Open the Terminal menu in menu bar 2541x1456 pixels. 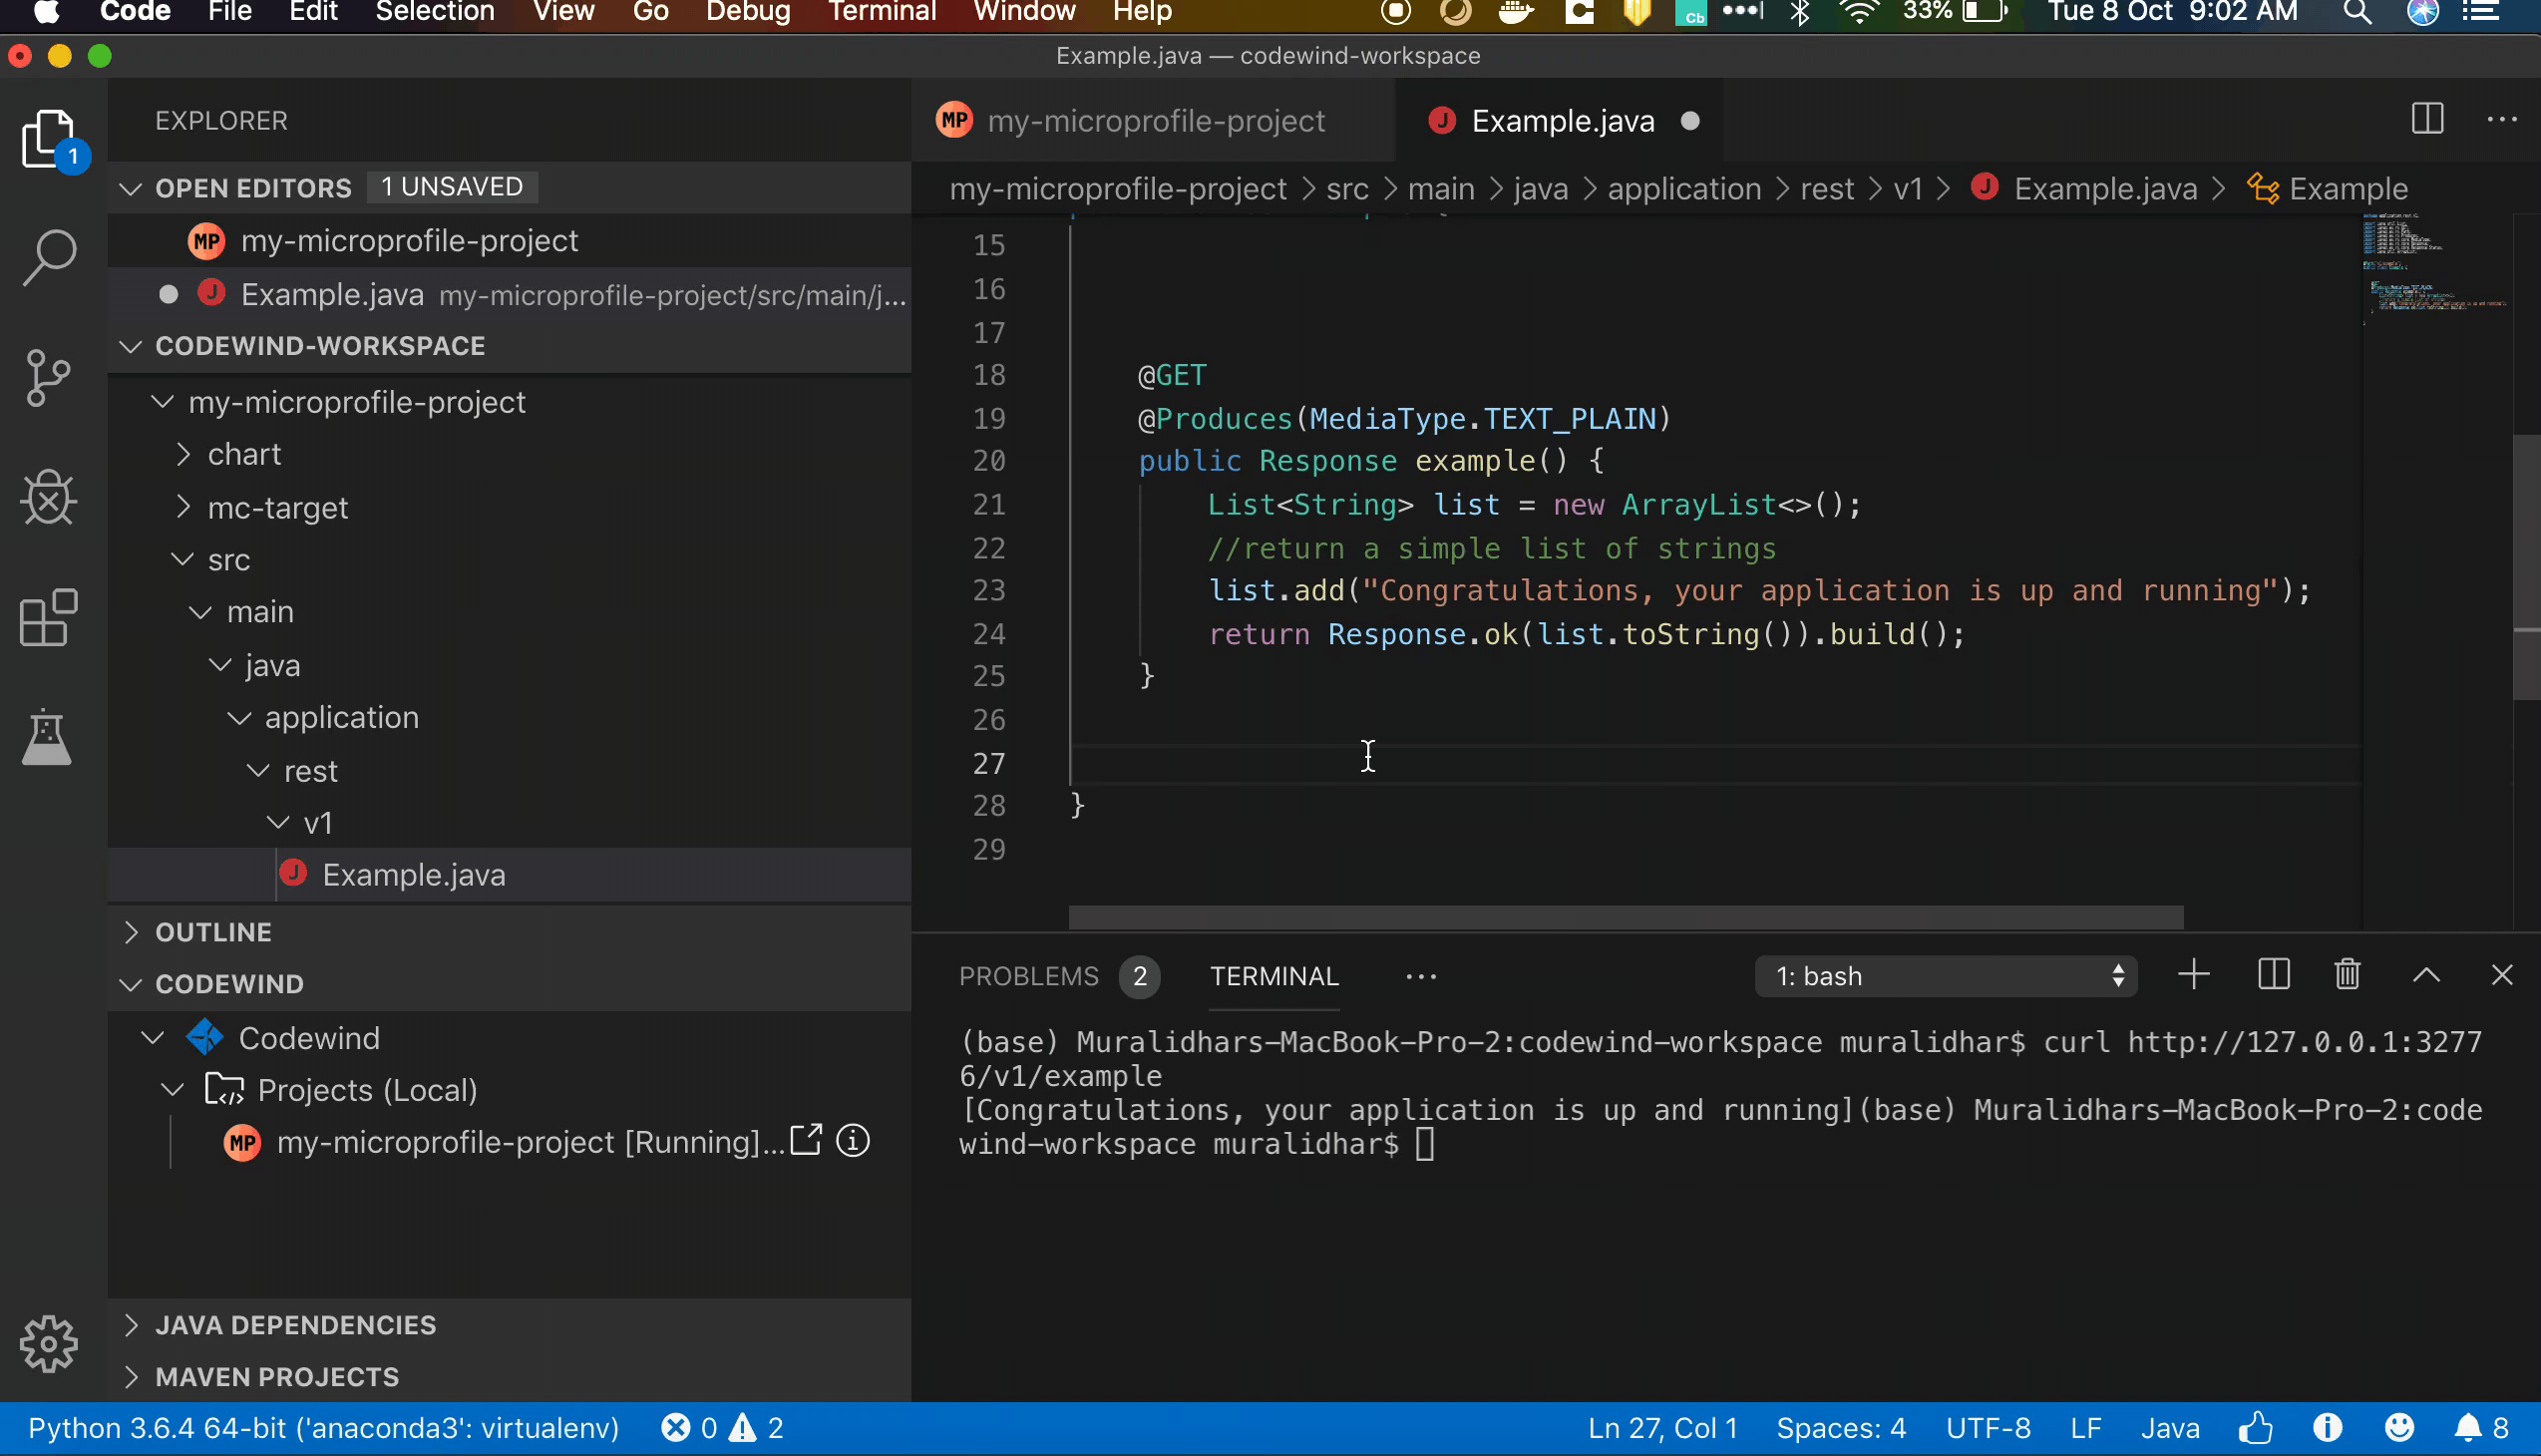pos(881,12)
